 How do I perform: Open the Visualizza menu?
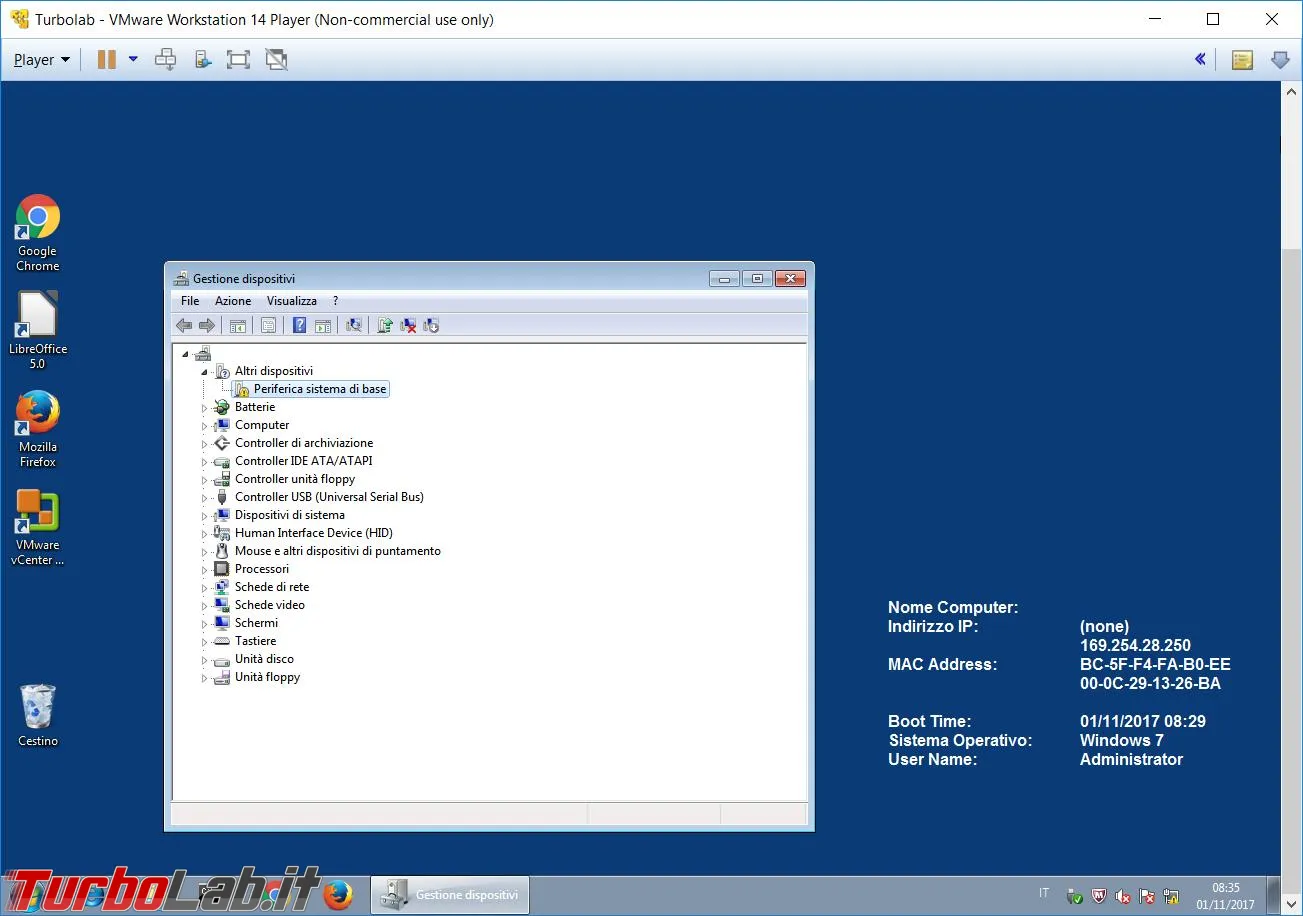[291, 301]
